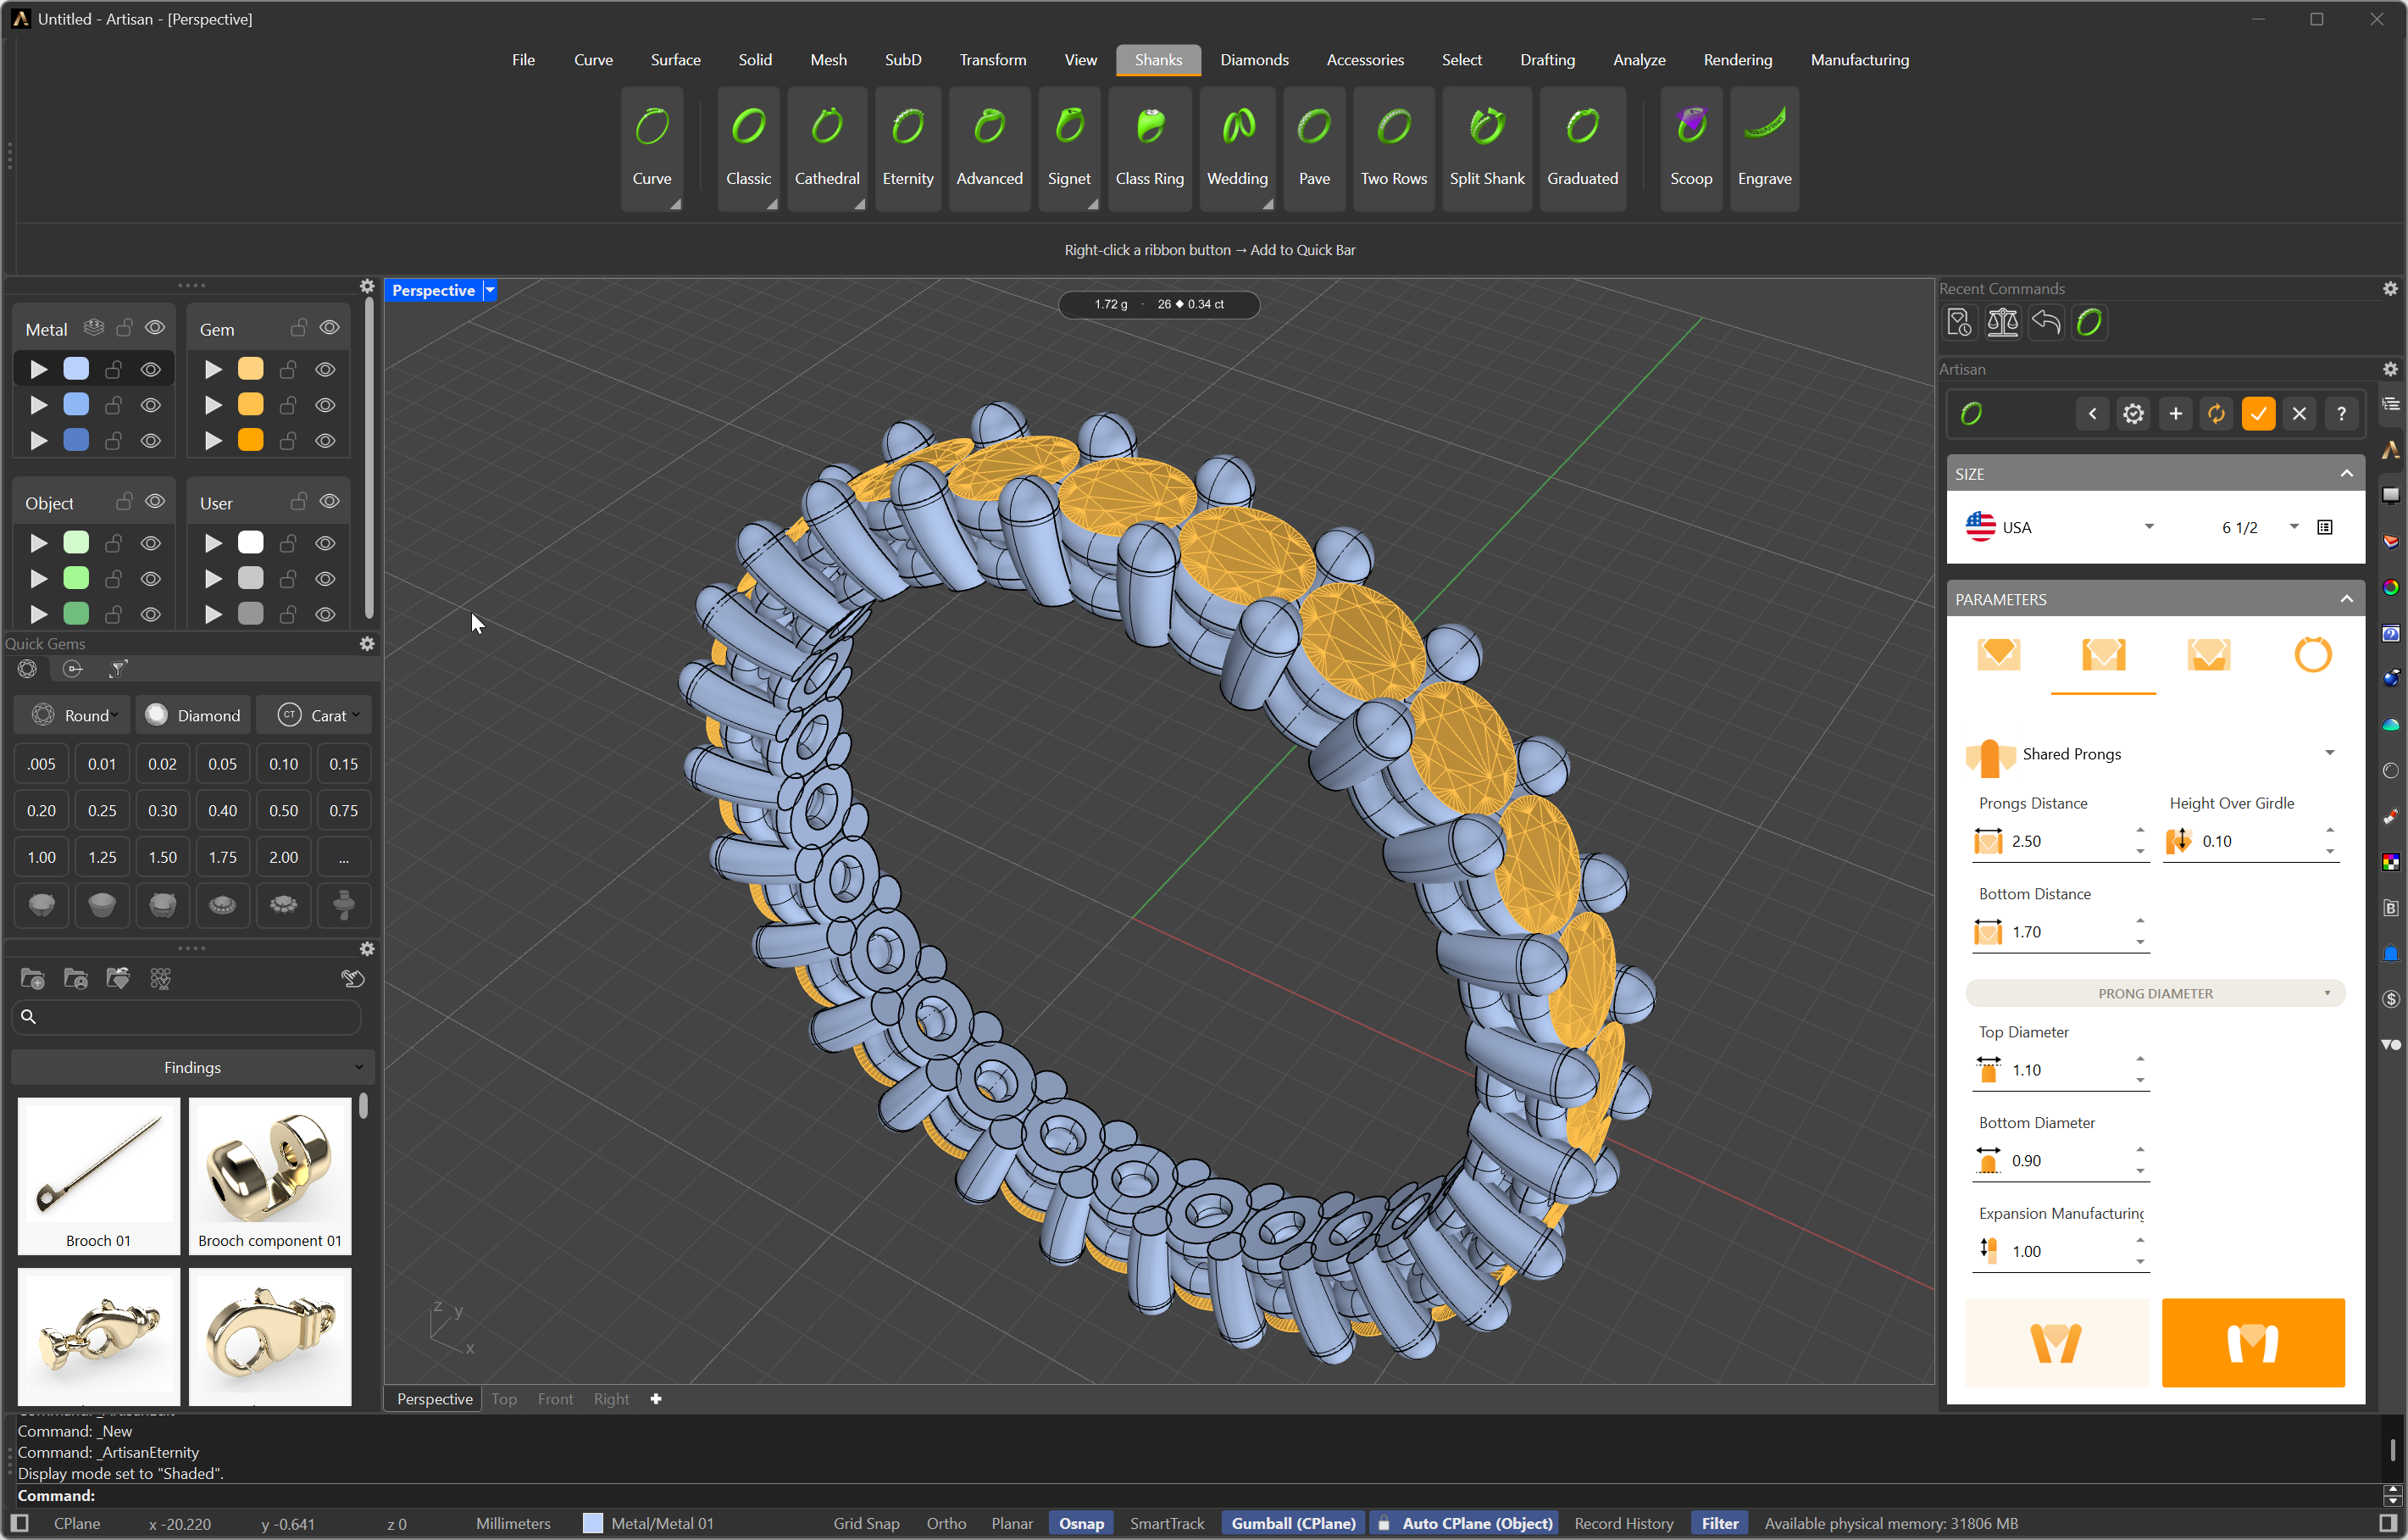Click the Diamond material button
Image resolution: width=2408 pixels, height=1540 pixels.
point(193,715)
